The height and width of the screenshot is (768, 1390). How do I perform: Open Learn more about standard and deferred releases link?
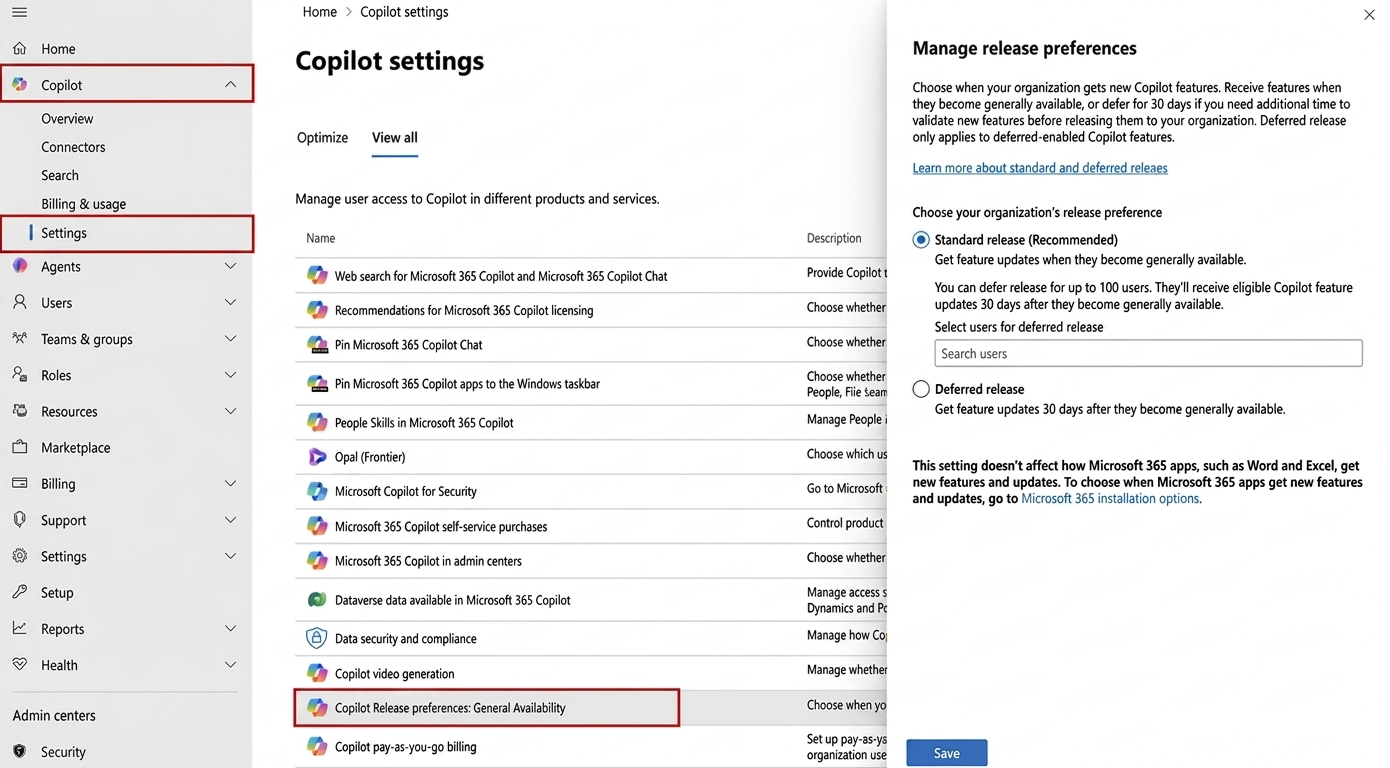coord(1040,168)
